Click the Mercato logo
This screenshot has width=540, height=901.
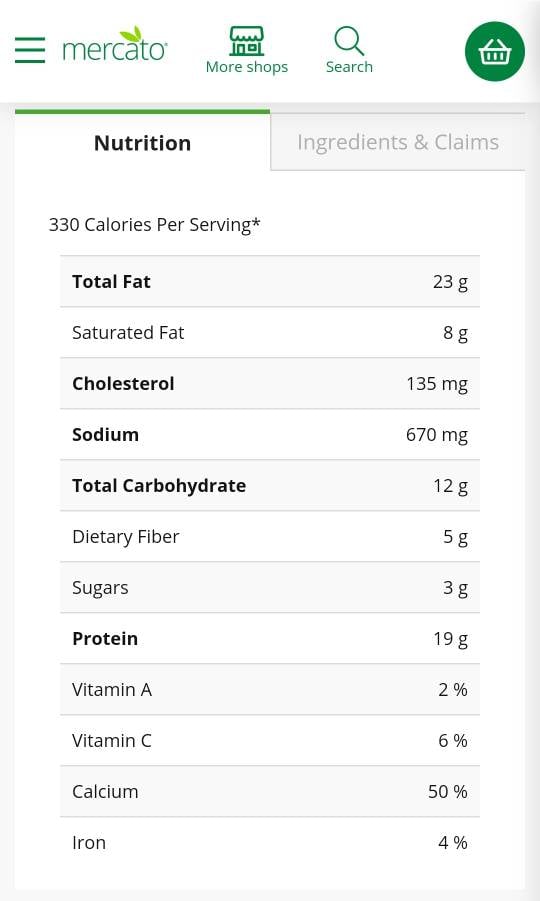[x=115, y=44]
